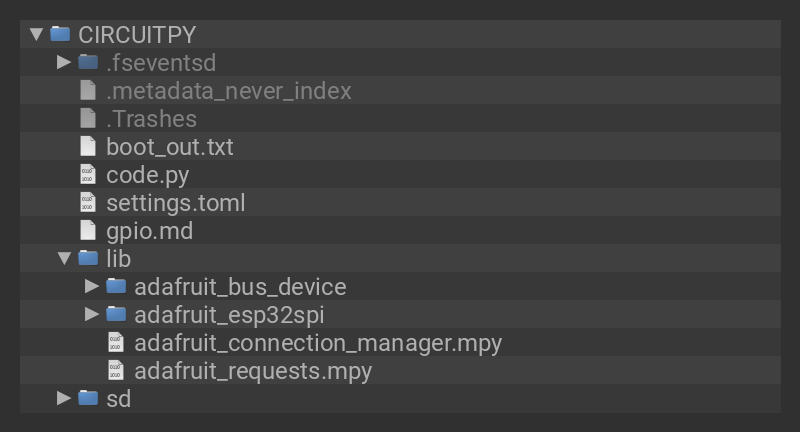
Task: Click the boot_out.txt file icon
Action: pos(88,147)
